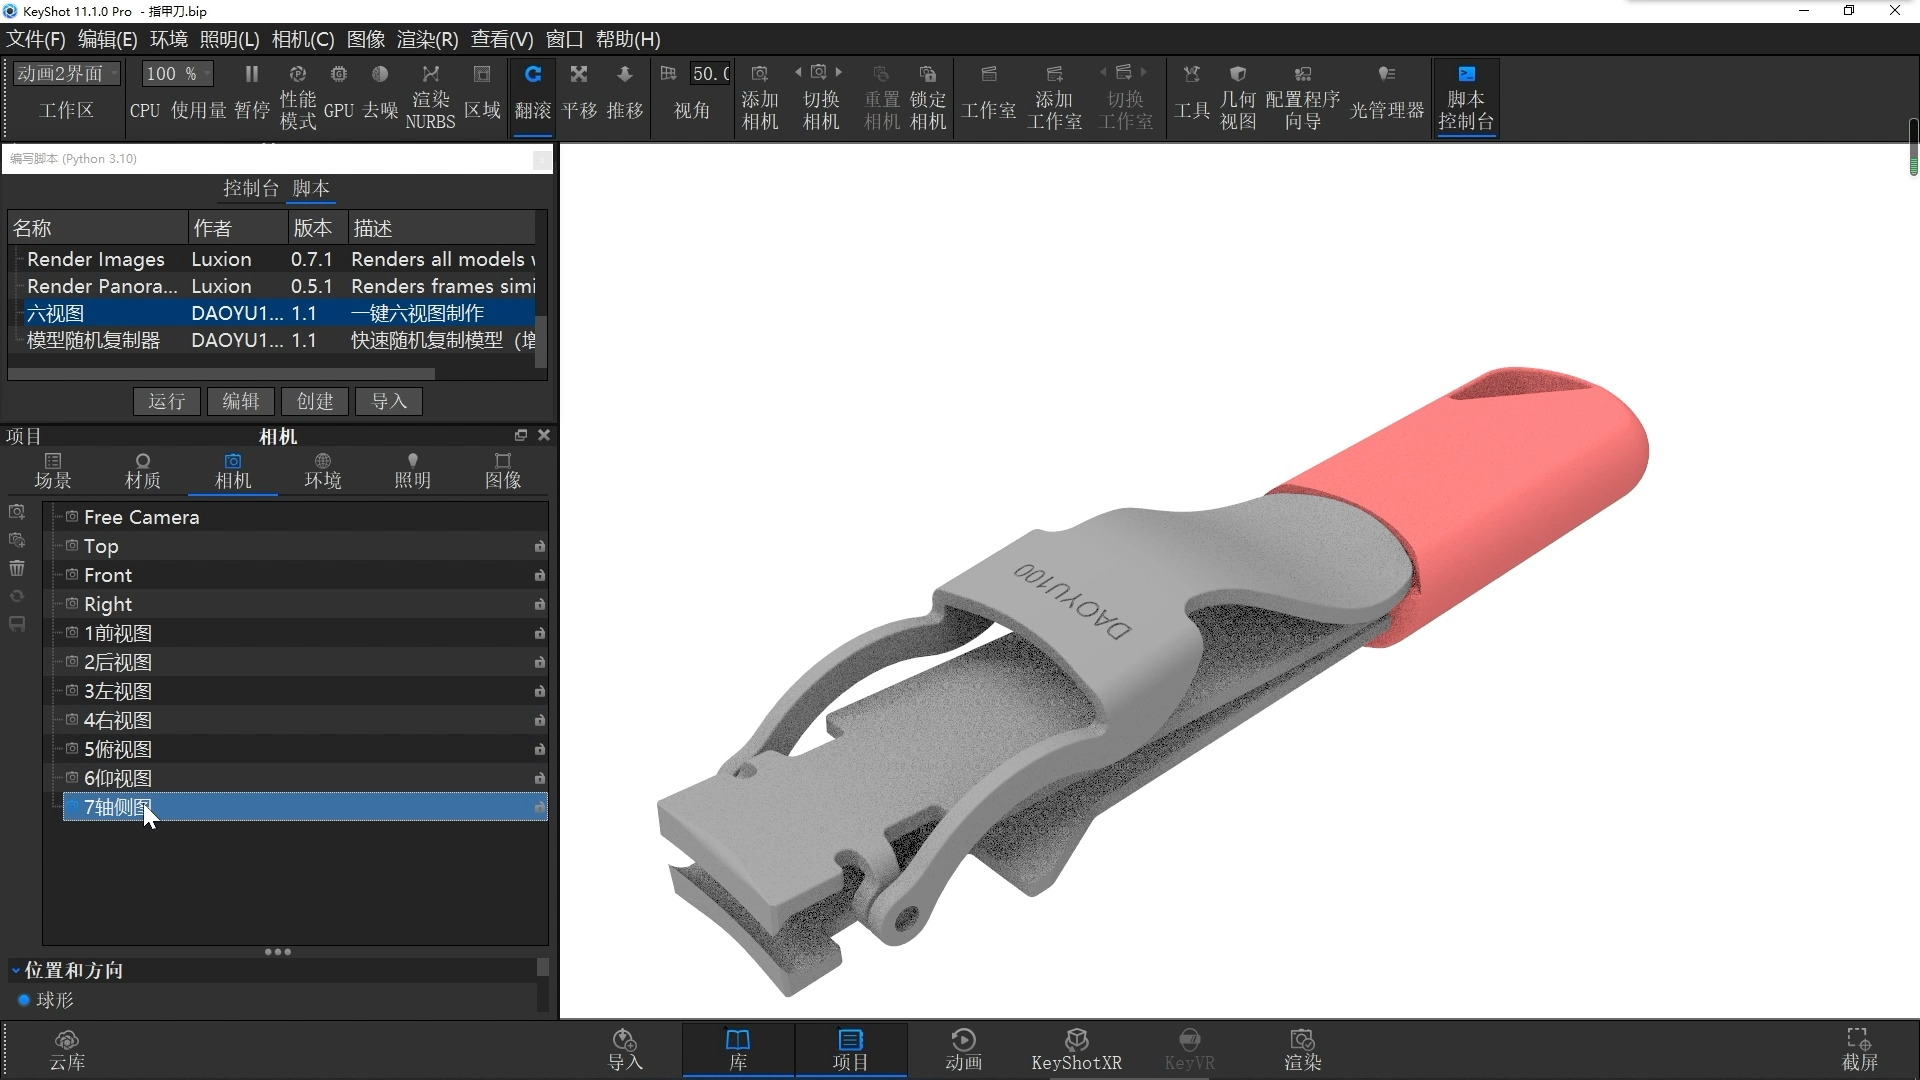Open CPU usage percentage dropdown
The width and height of the screenshot is (1920, 1080).
click(177, 74)
